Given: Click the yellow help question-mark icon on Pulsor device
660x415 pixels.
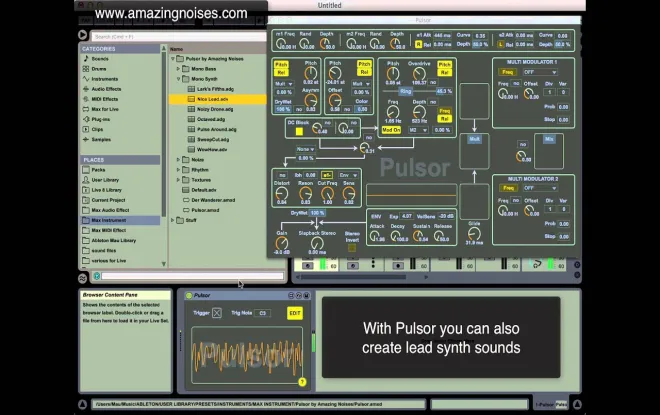Looking at the screenshot, I should coord(302,382).
